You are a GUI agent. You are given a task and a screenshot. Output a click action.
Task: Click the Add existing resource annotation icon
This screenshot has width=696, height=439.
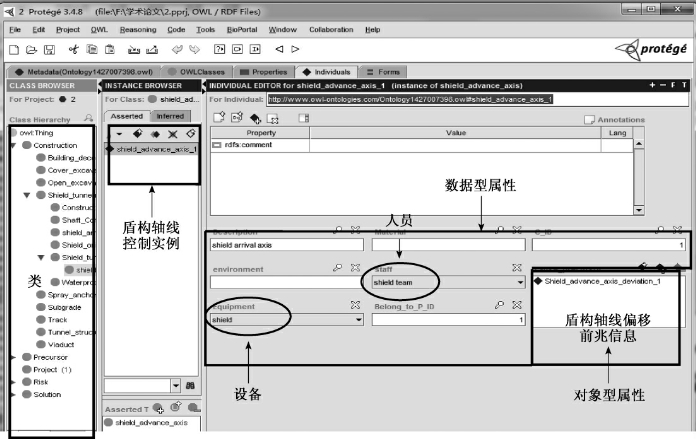(255, 118)
